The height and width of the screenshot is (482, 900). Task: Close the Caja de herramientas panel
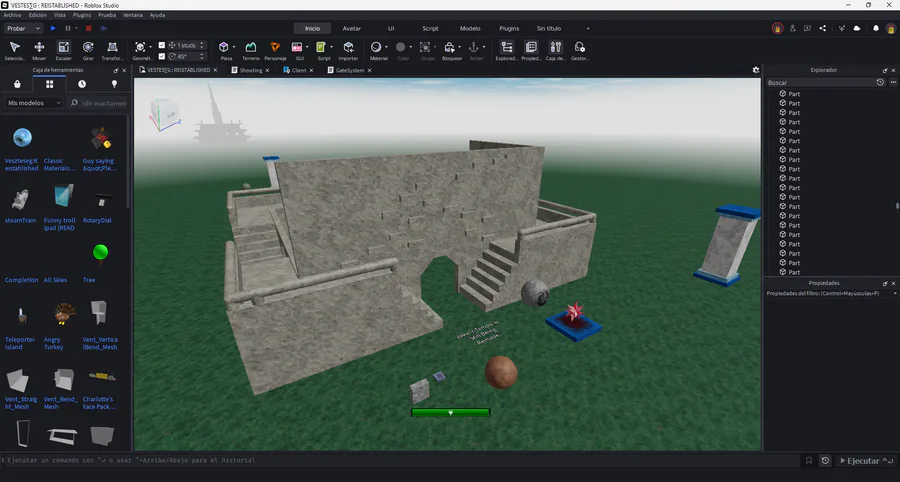point(125,70)
